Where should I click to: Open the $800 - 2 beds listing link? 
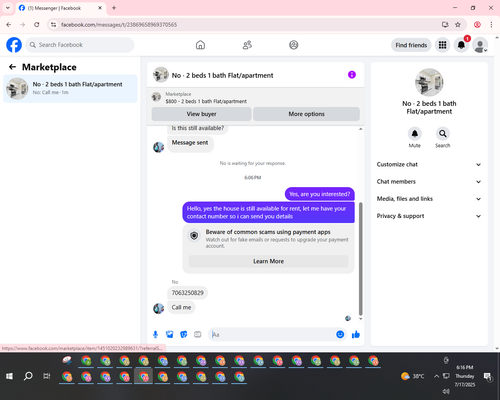coord(206,101)
